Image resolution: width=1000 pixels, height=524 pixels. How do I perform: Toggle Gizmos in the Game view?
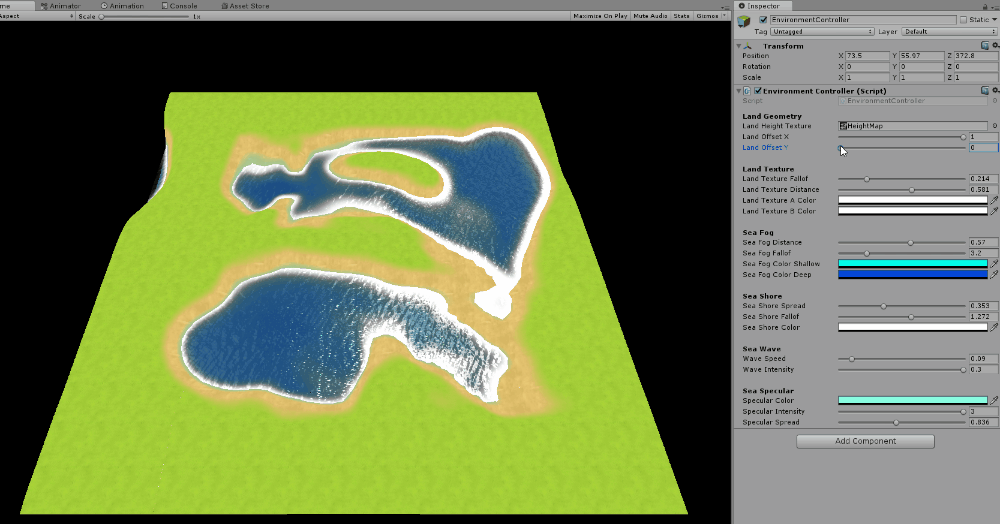(707, 16)
